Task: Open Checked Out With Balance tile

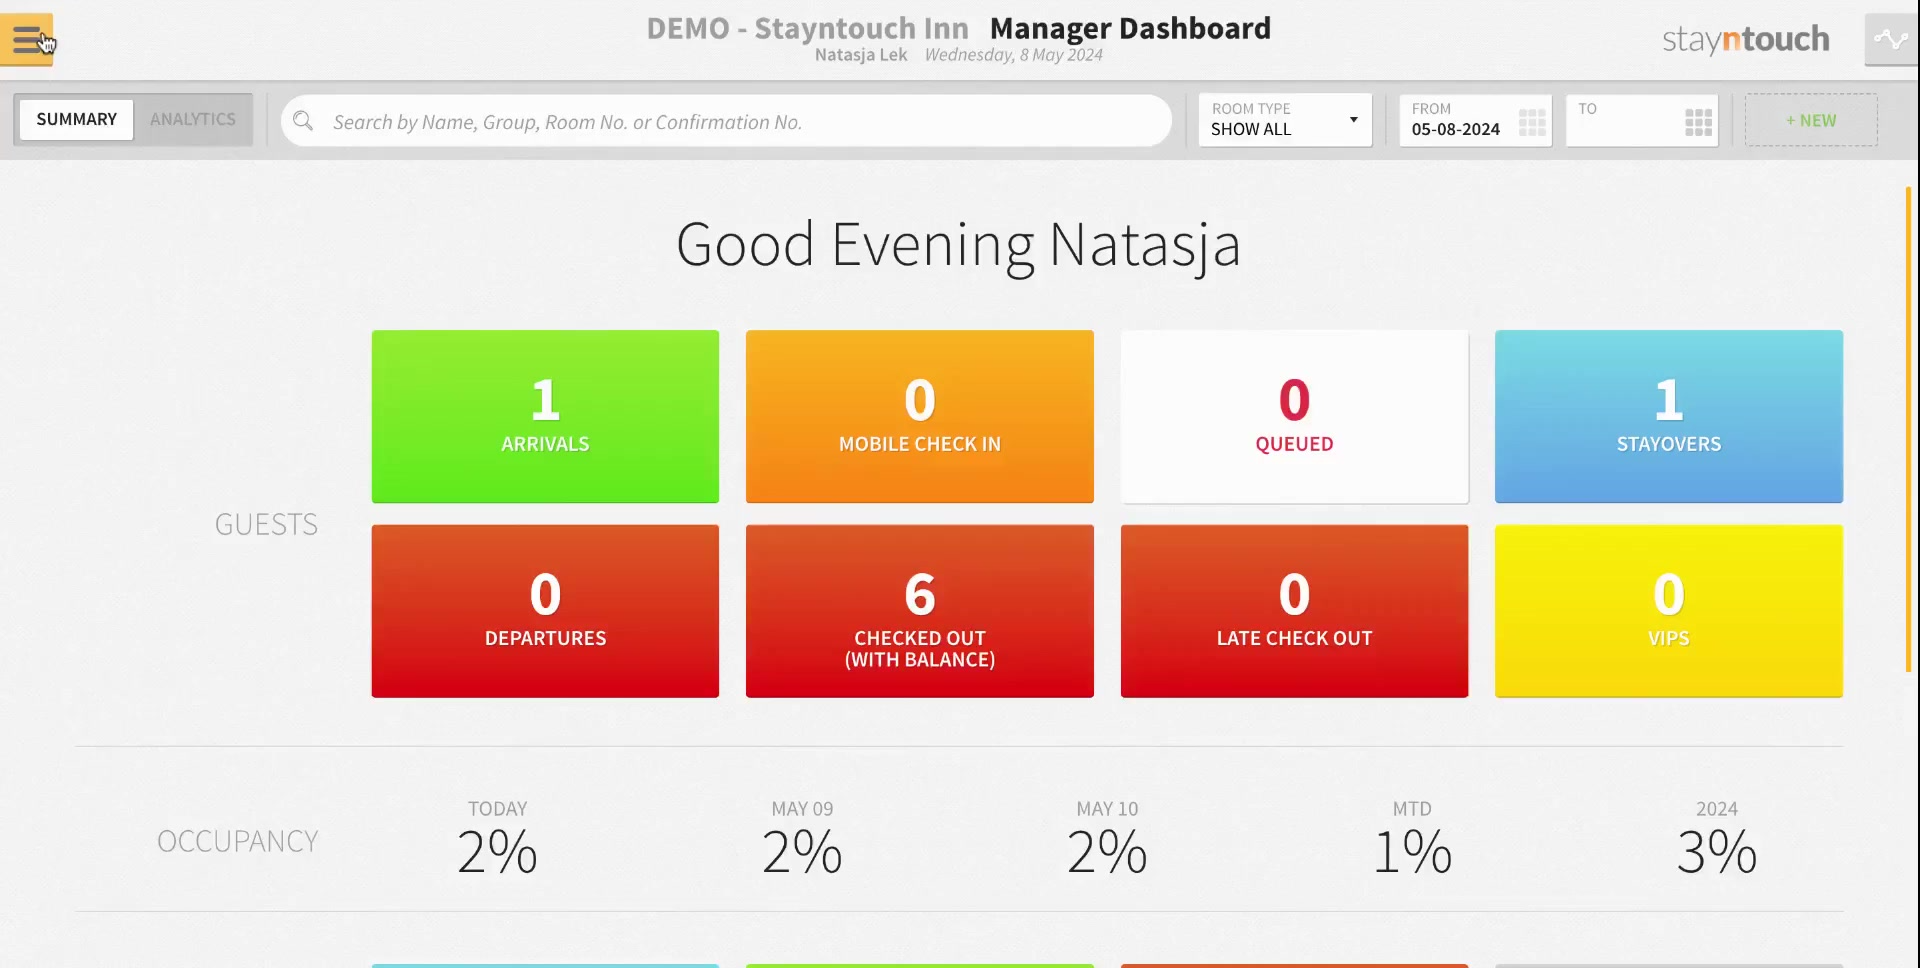Action: [x=920, y=611]
